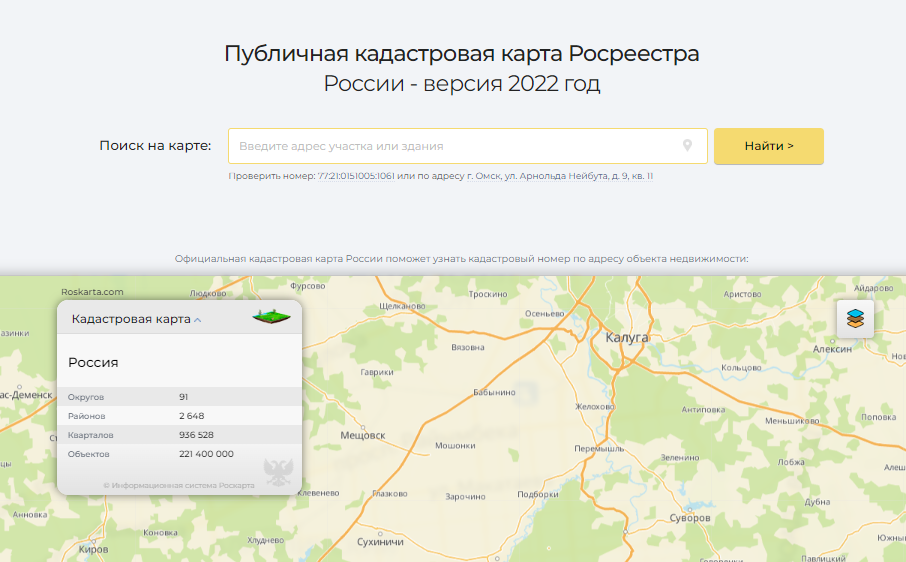Click Зеленино label on map

(x=680, y=457)
